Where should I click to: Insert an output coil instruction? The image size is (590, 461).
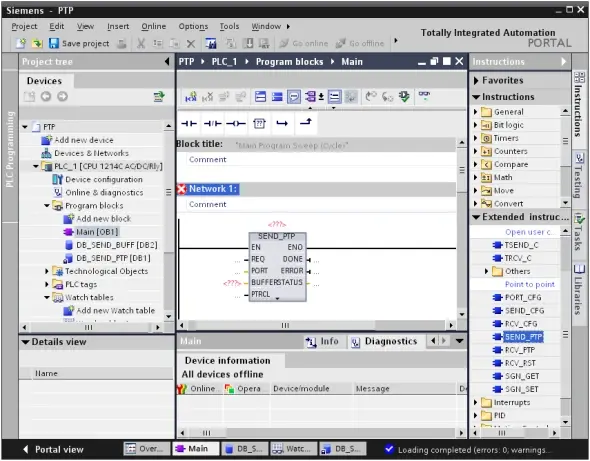[236, 123]
